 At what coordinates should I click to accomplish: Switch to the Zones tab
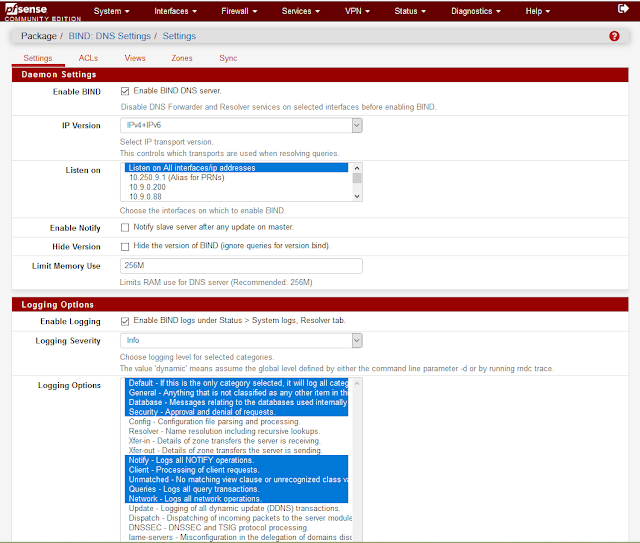coord(181,58)
